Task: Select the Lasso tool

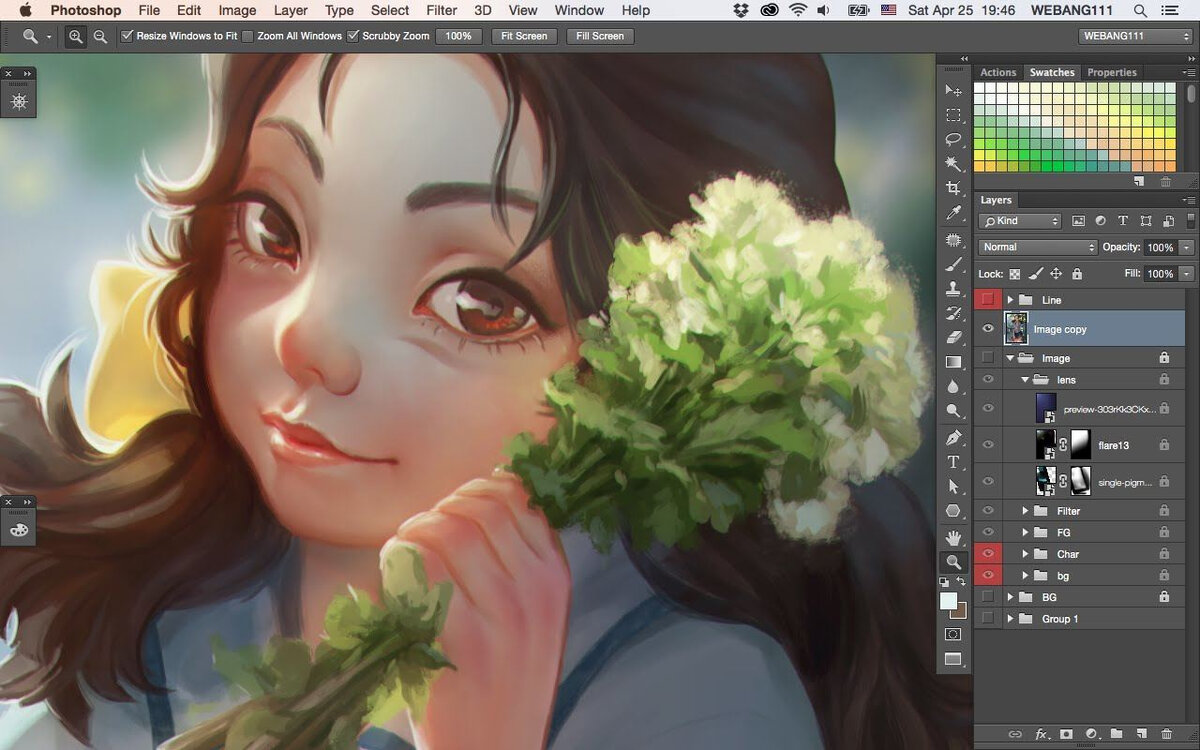Action: click(953, 139)
